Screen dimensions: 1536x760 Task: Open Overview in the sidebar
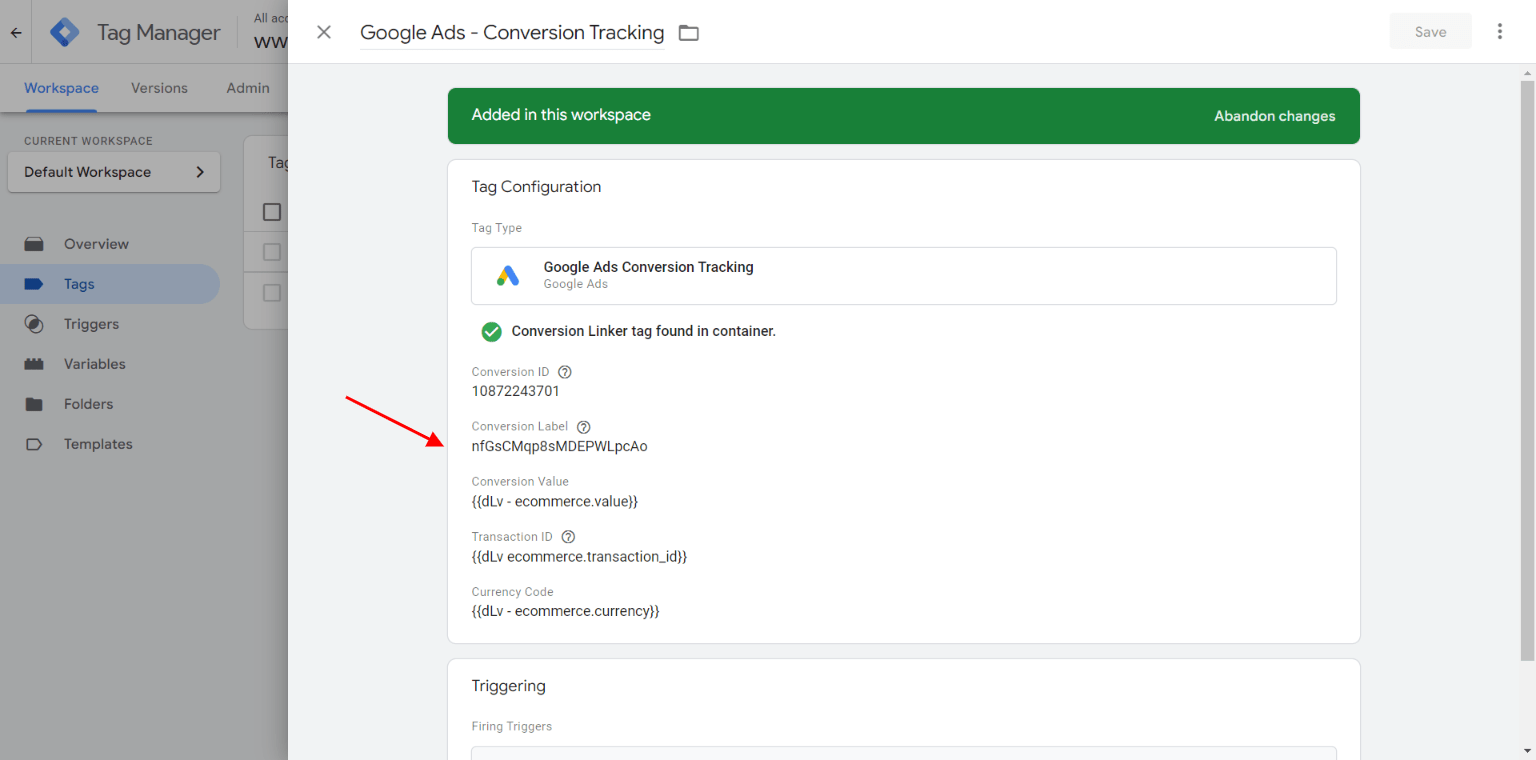(110, 244)
